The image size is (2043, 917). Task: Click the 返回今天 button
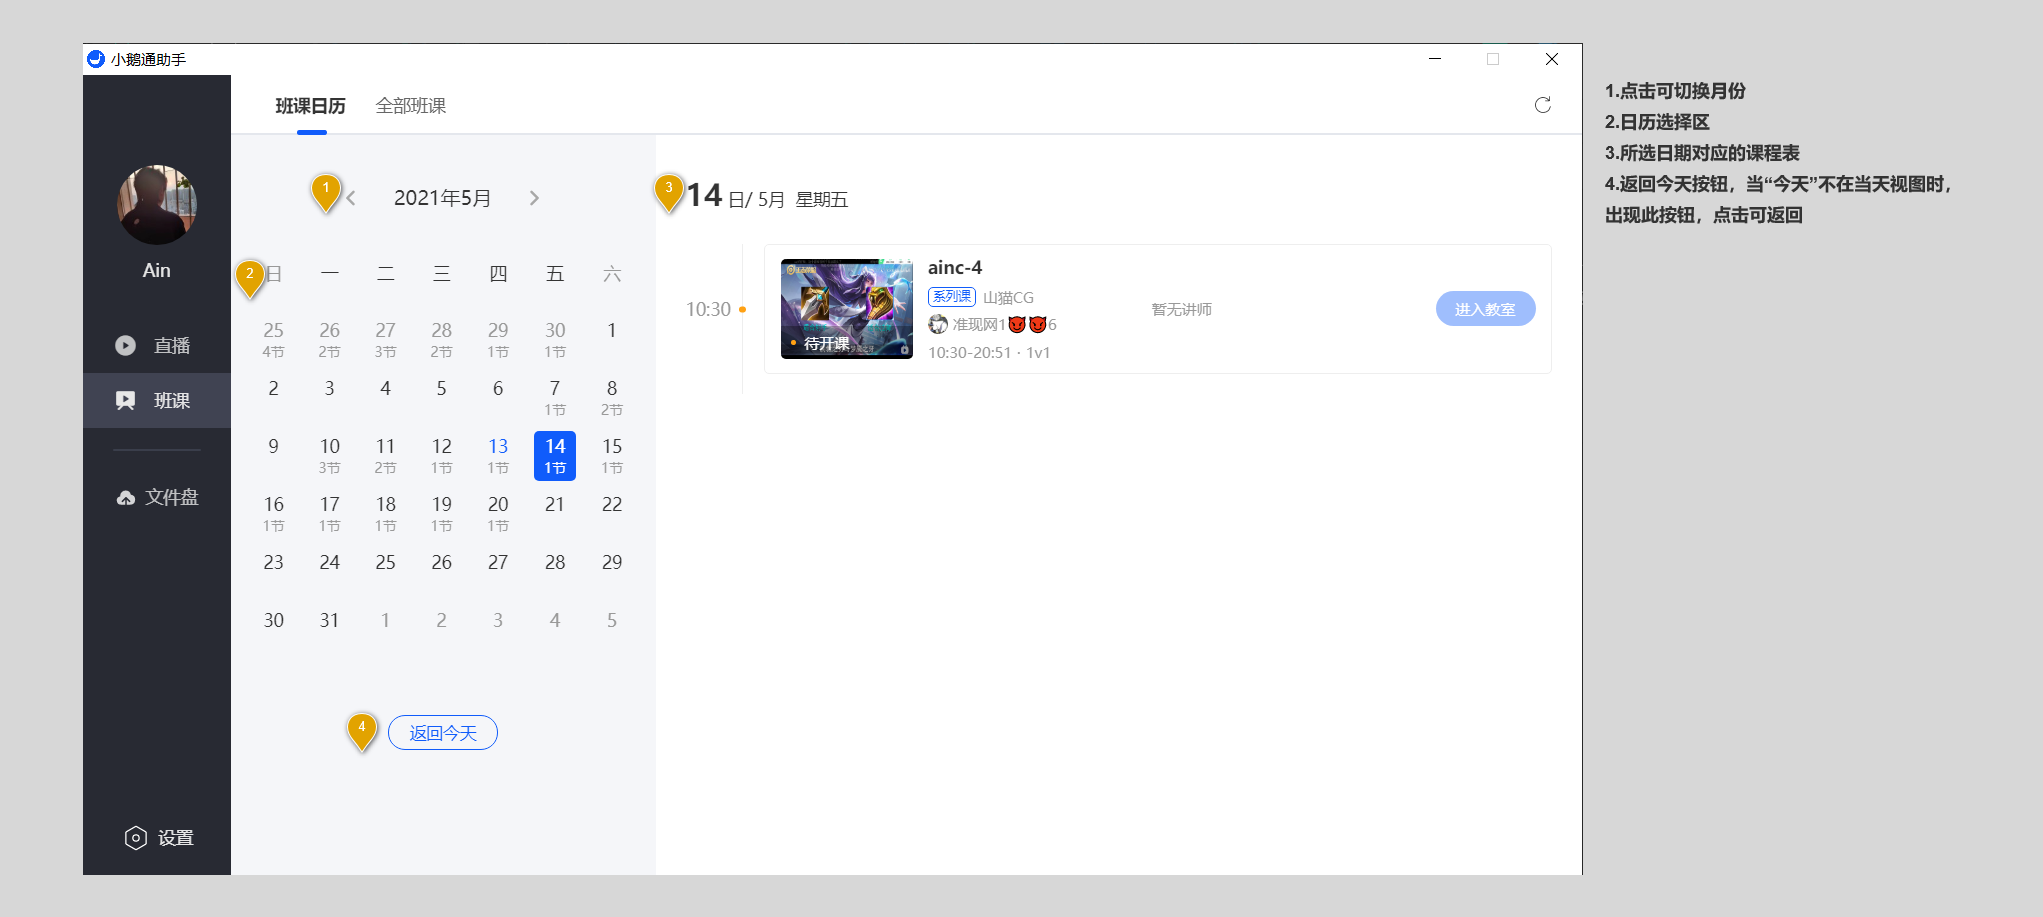pyautogui.click(x=442, y=733)
